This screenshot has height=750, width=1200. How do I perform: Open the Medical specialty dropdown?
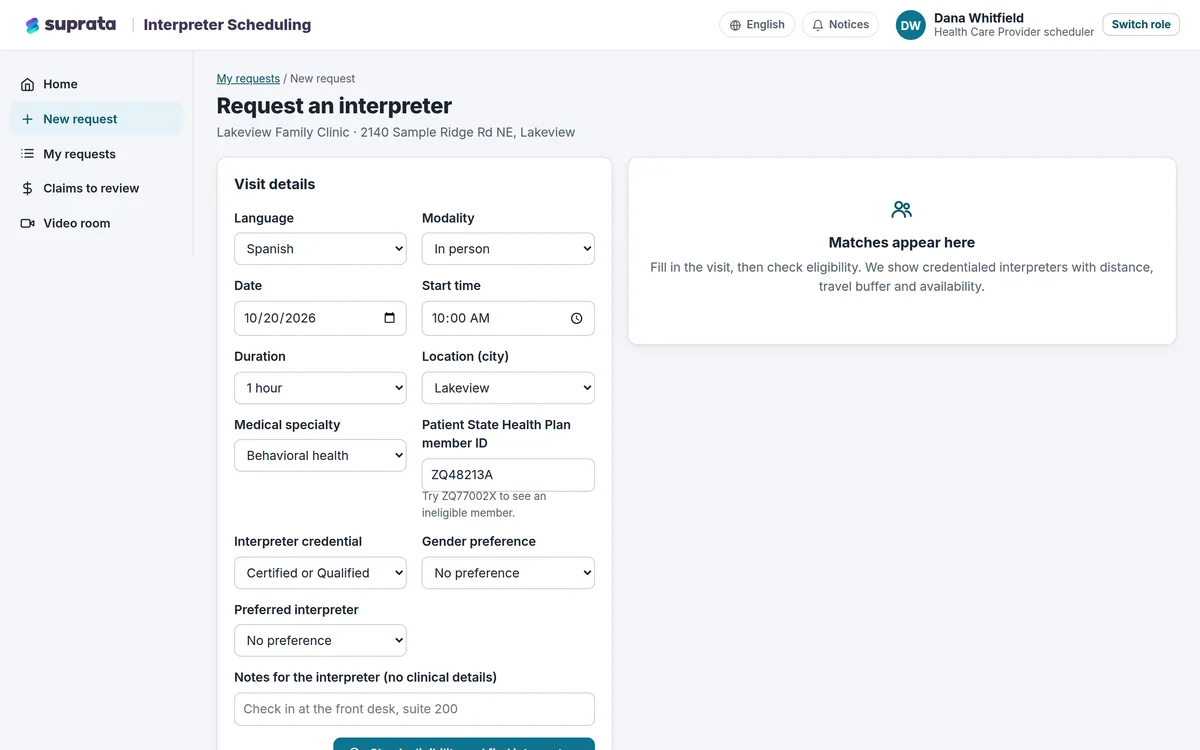point(320,455)
